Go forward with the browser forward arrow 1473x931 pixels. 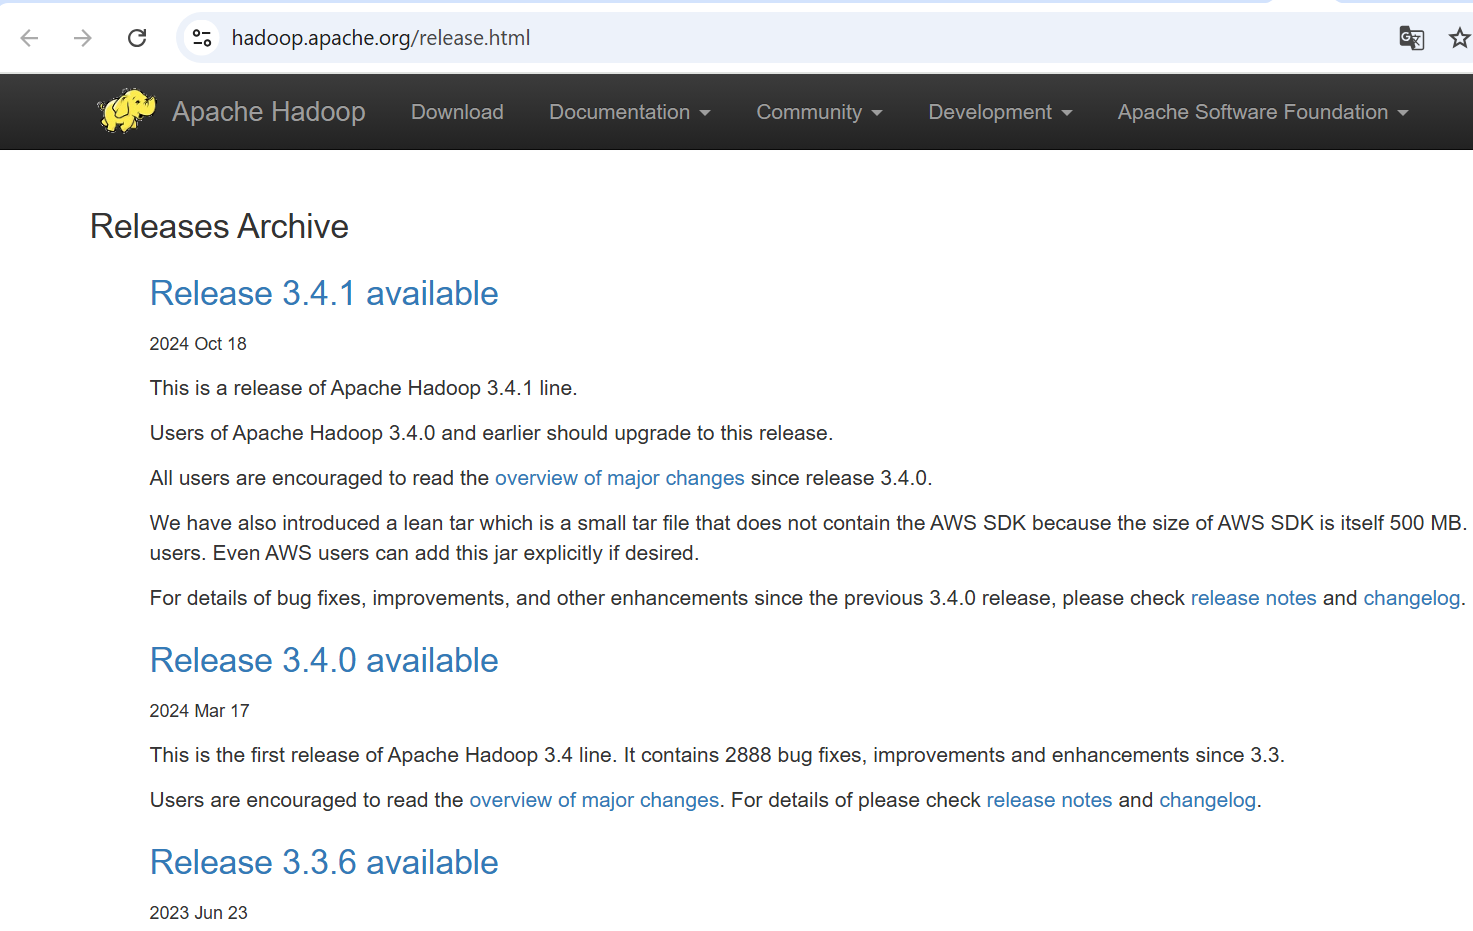pyautogui.click(x=83, y=38)
